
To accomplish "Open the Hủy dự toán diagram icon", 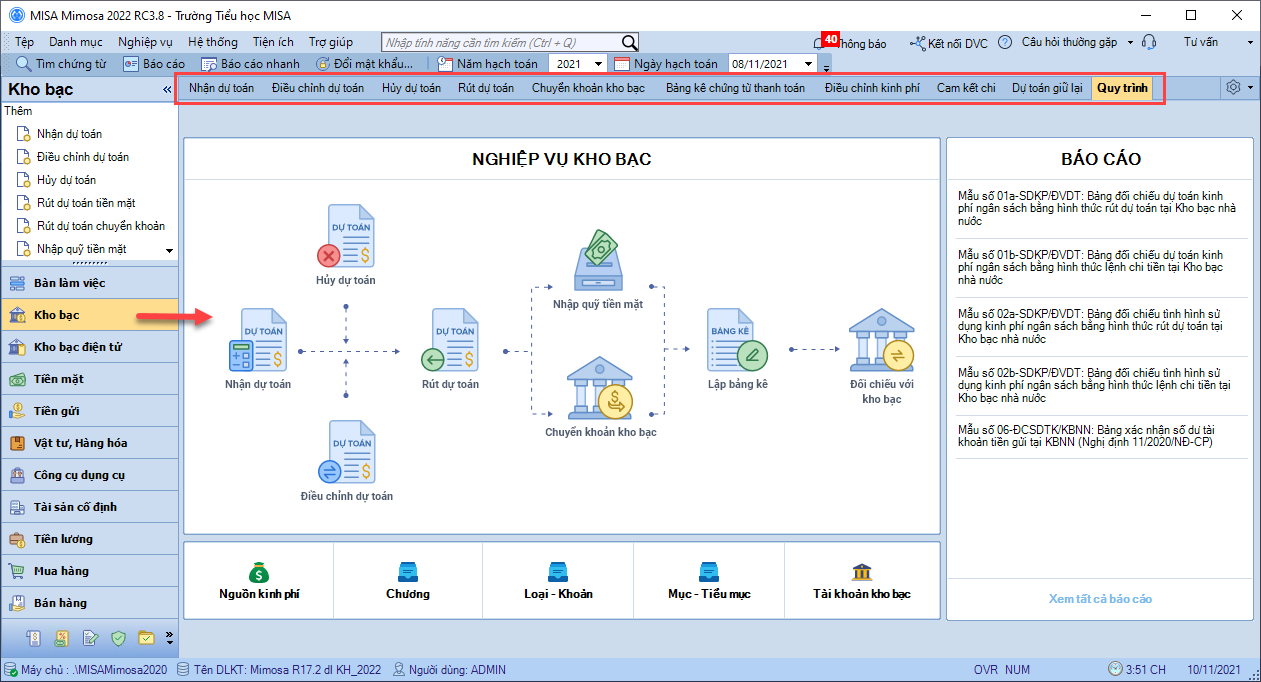I will (x=345, y=235).
